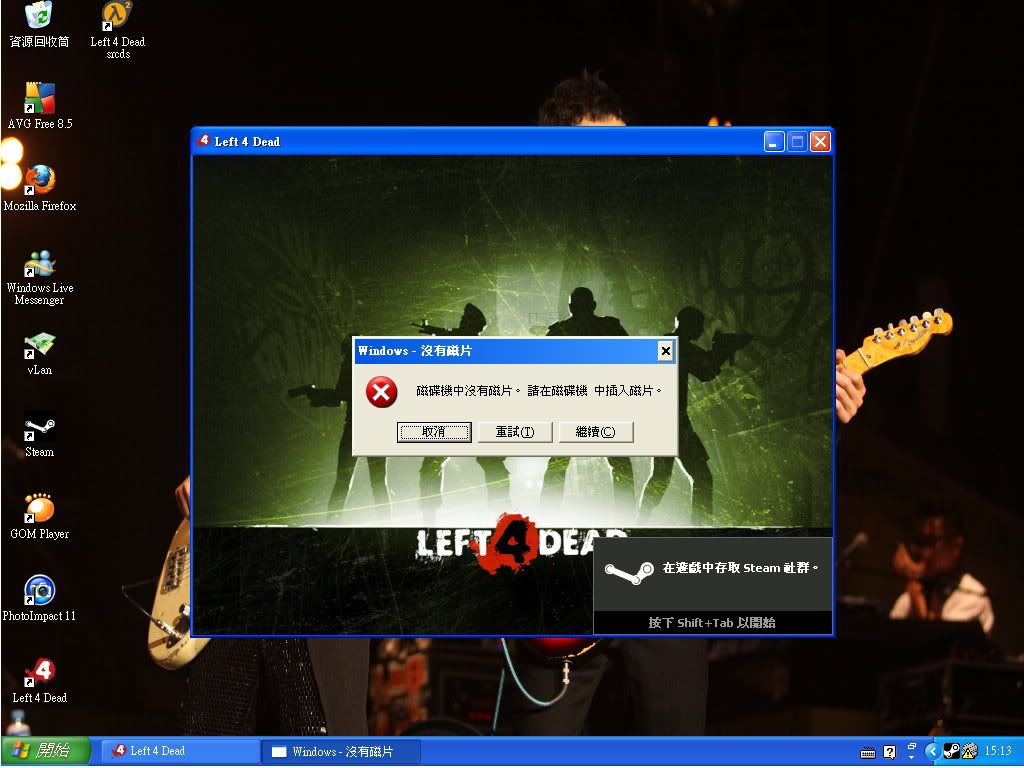1024x768 pixels.
Task: Open Windows Live Messenger shortcut
Action: pos(39,264)
